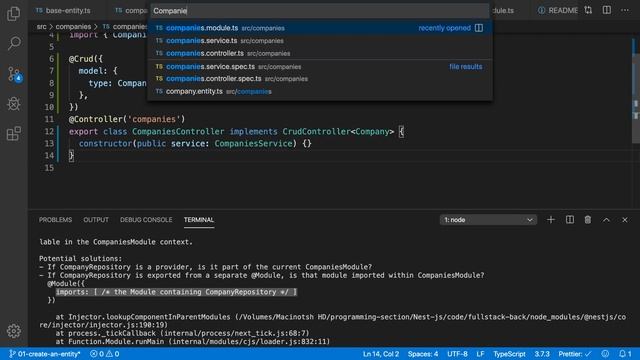Open the Manage gear settings menu
This screenshot has width=640, height=360.
(x=13, y=331)
